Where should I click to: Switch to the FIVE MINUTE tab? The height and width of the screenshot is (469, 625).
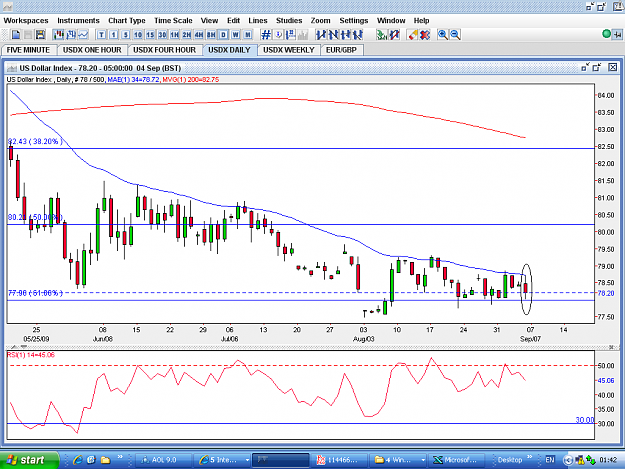(28, 50)
